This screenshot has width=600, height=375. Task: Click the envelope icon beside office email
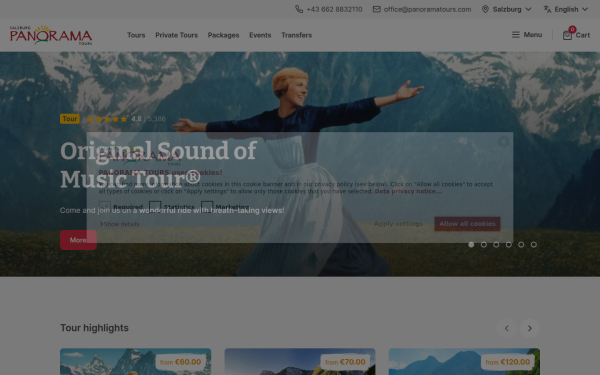(x=377, y=9)
